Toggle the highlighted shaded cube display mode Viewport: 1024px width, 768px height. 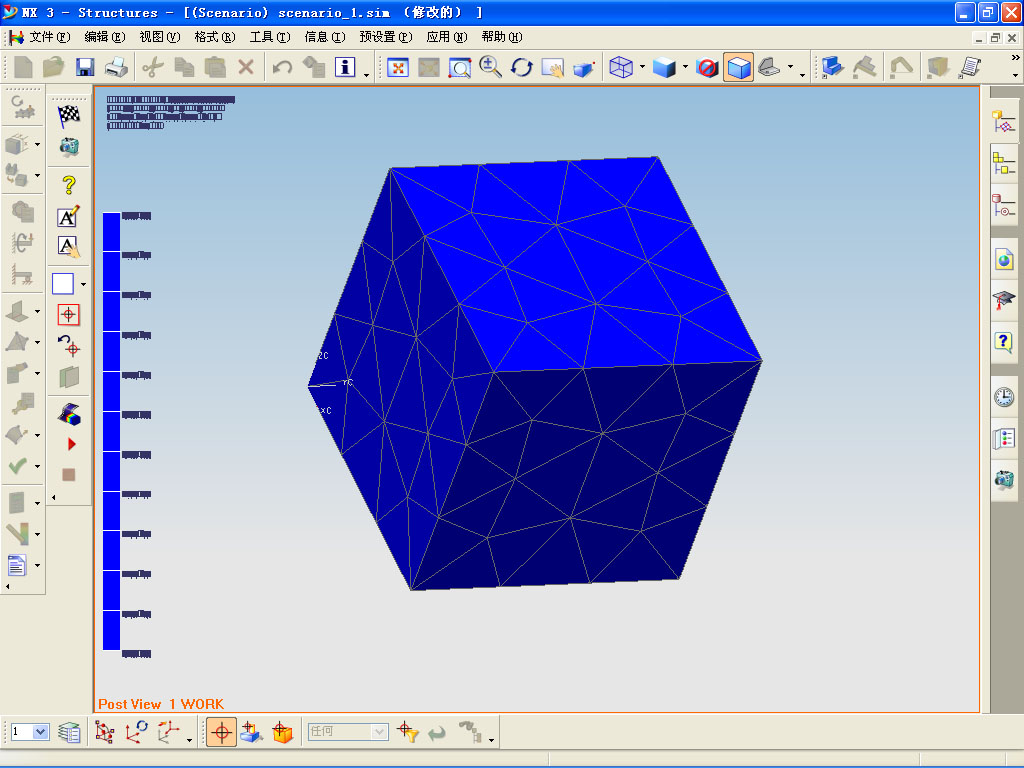[x=739, y=67]
